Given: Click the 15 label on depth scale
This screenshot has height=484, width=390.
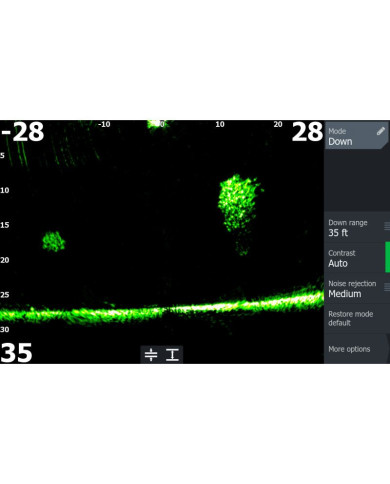Looking at the screenshot, I should pos(5,225).
